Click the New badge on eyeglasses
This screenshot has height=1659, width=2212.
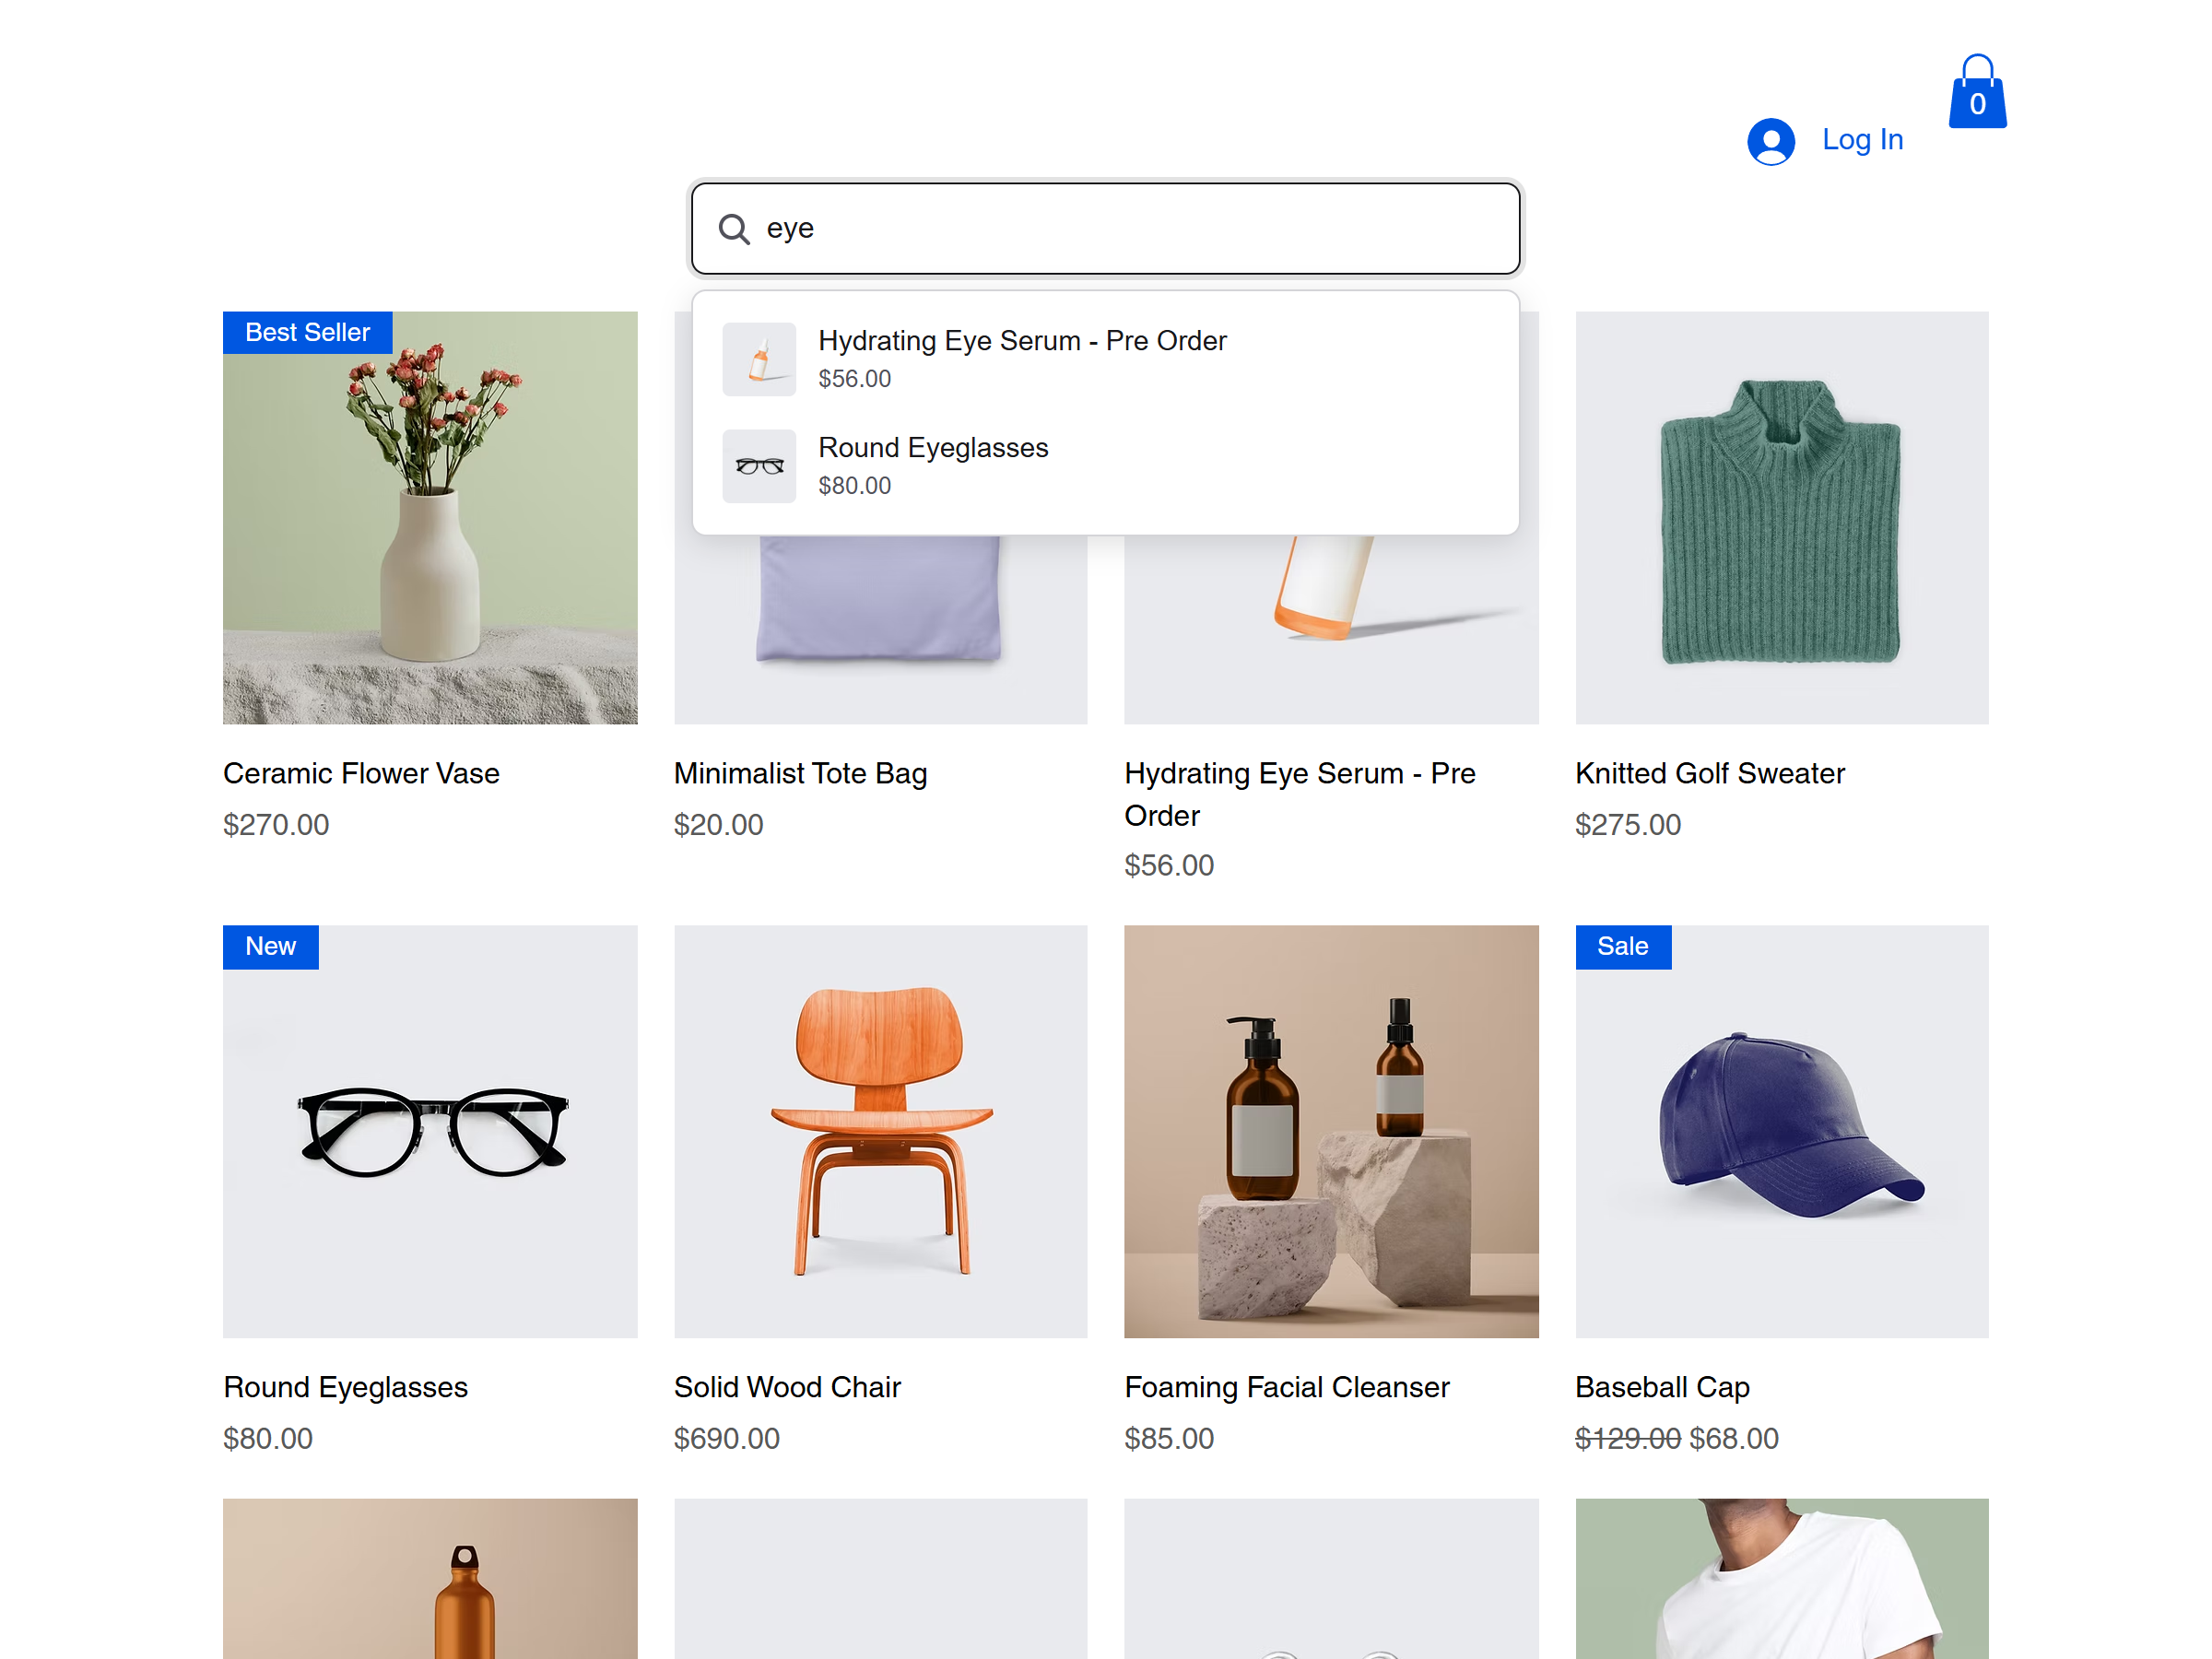tap(270, 946)
